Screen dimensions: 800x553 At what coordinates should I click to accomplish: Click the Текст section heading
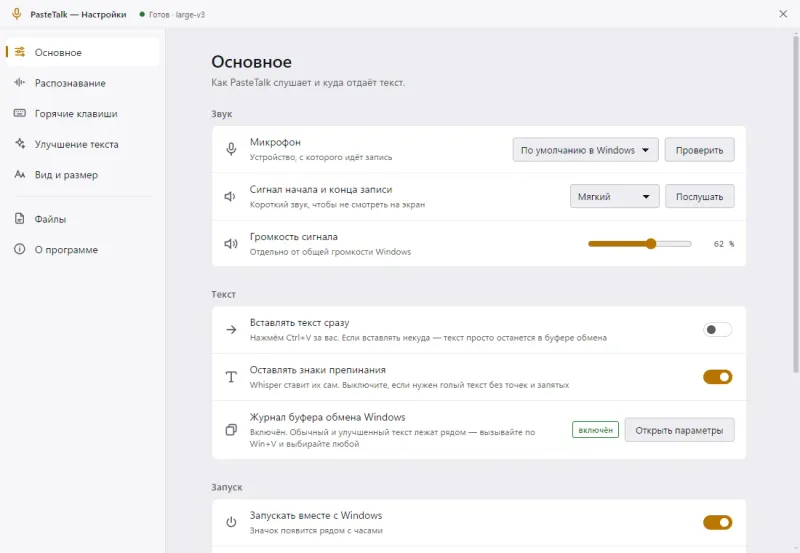click(223, 294)
